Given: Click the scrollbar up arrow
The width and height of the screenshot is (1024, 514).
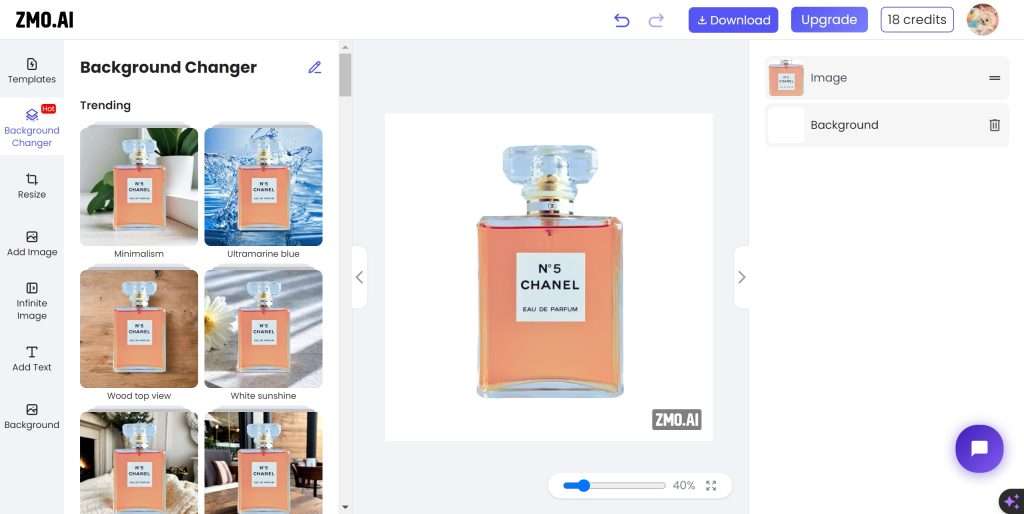Looking at the screenshot, I should (x=345, y=47).
